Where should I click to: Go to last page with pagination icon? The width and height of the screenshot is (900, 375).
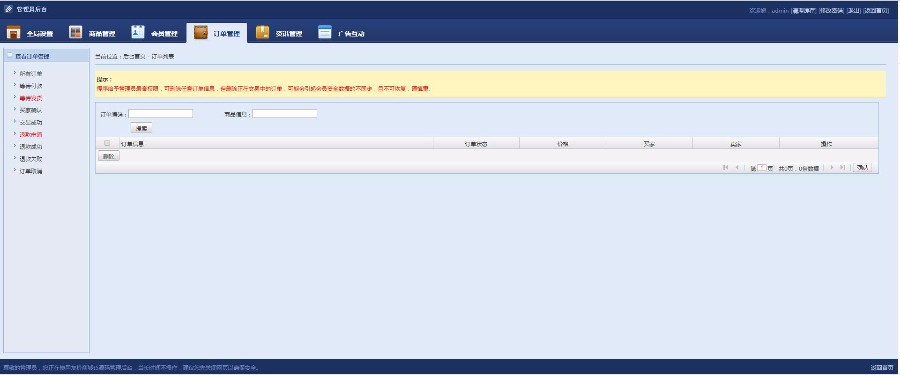843,168
